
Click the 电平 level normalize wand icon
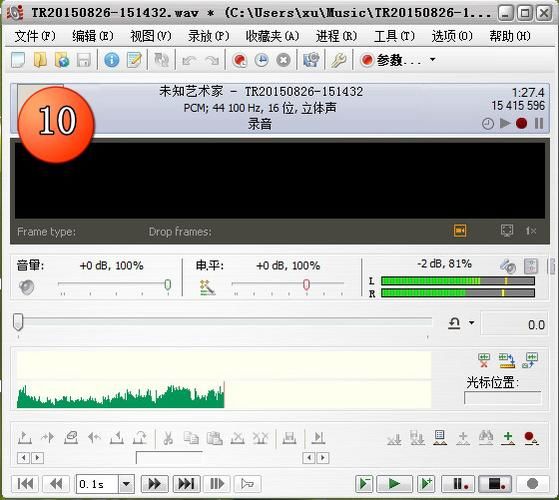pos(207,287)
